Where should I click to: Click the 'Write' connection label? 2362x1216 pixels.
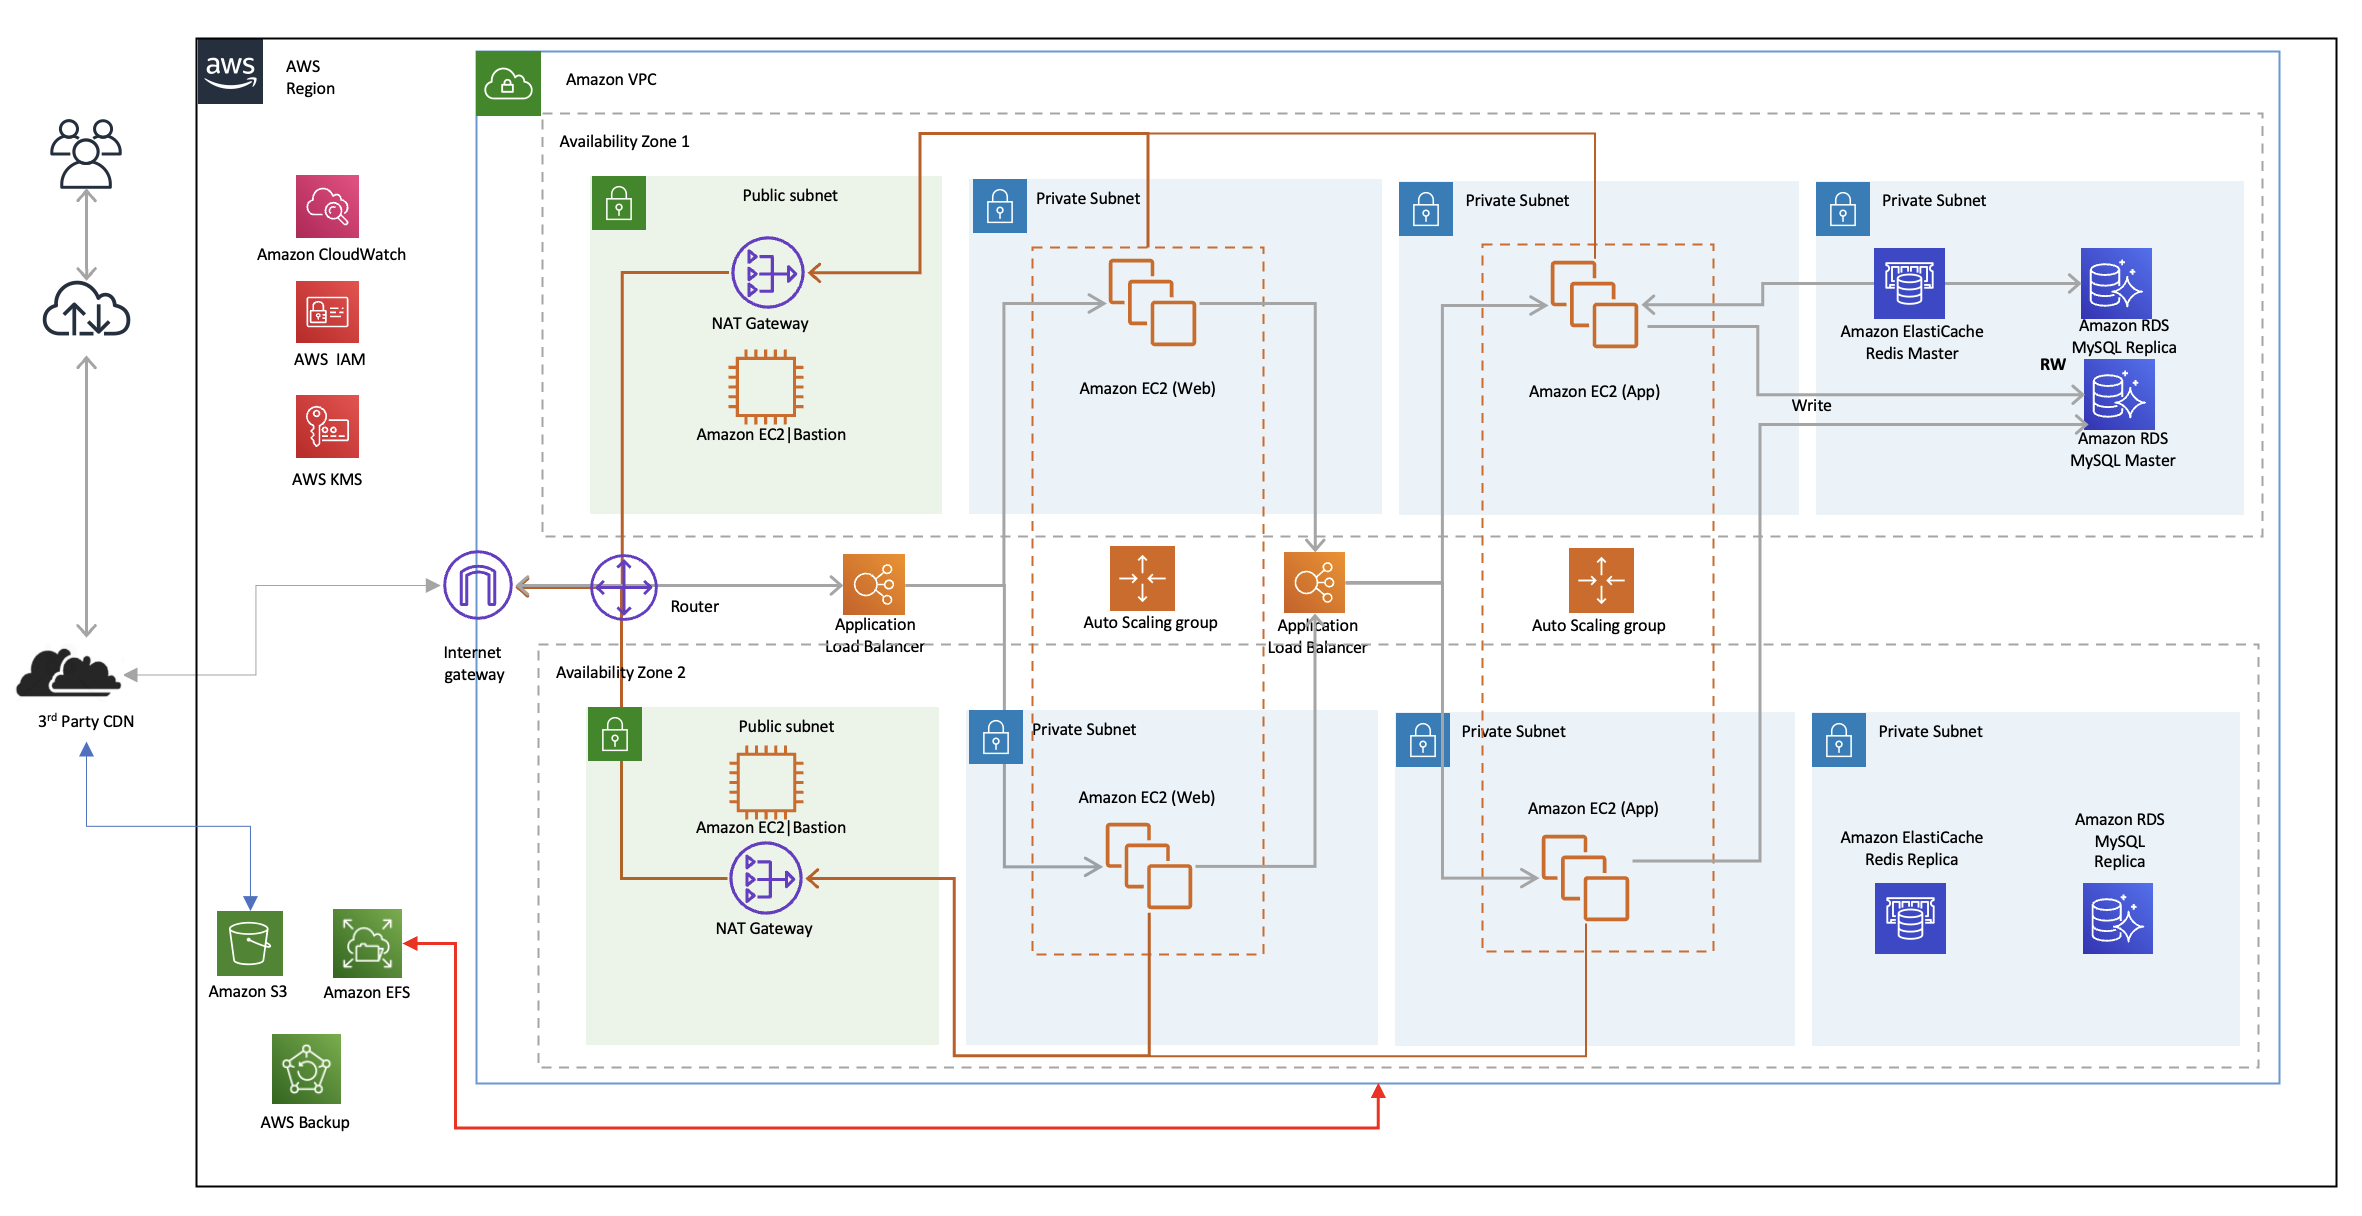coord(1811,405)
